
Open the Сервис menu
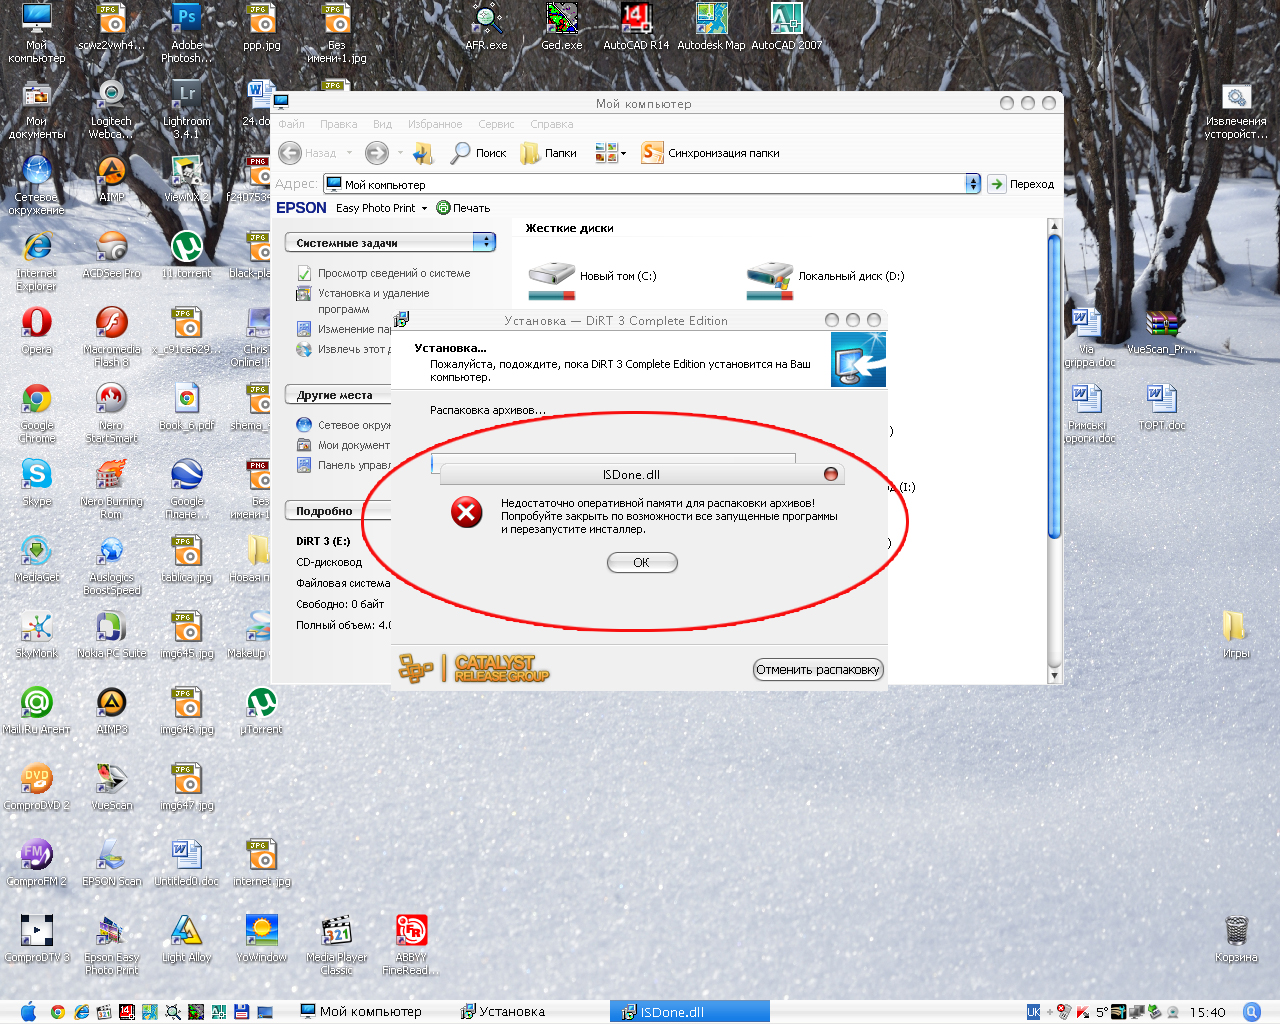tap(496, 124)
